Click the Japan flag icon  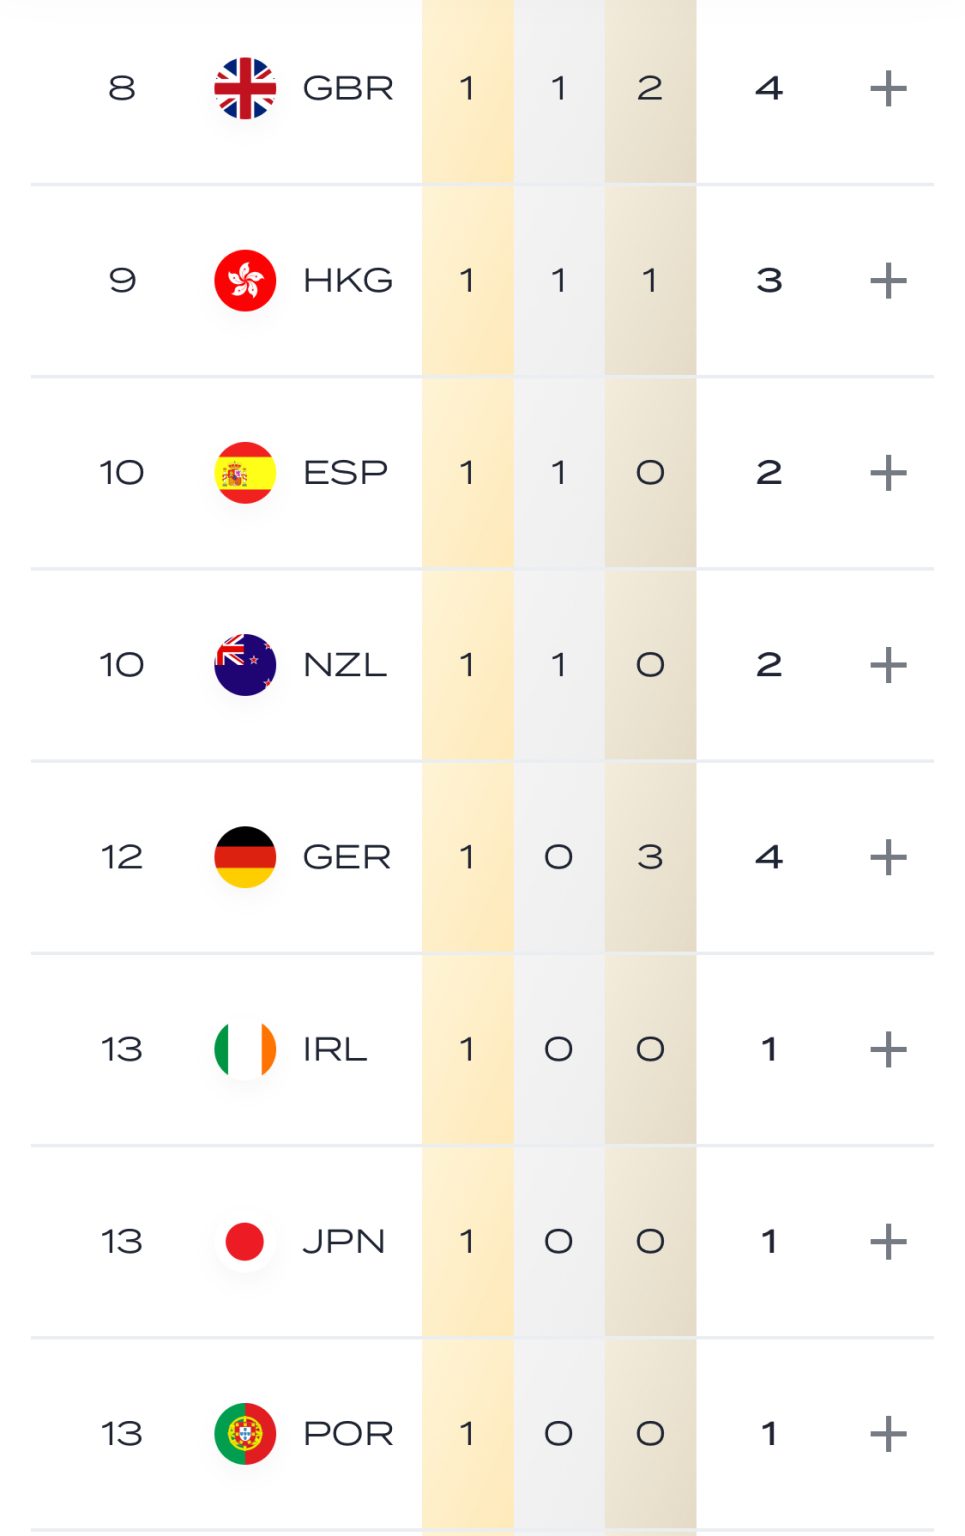[x=245, y=1241]
